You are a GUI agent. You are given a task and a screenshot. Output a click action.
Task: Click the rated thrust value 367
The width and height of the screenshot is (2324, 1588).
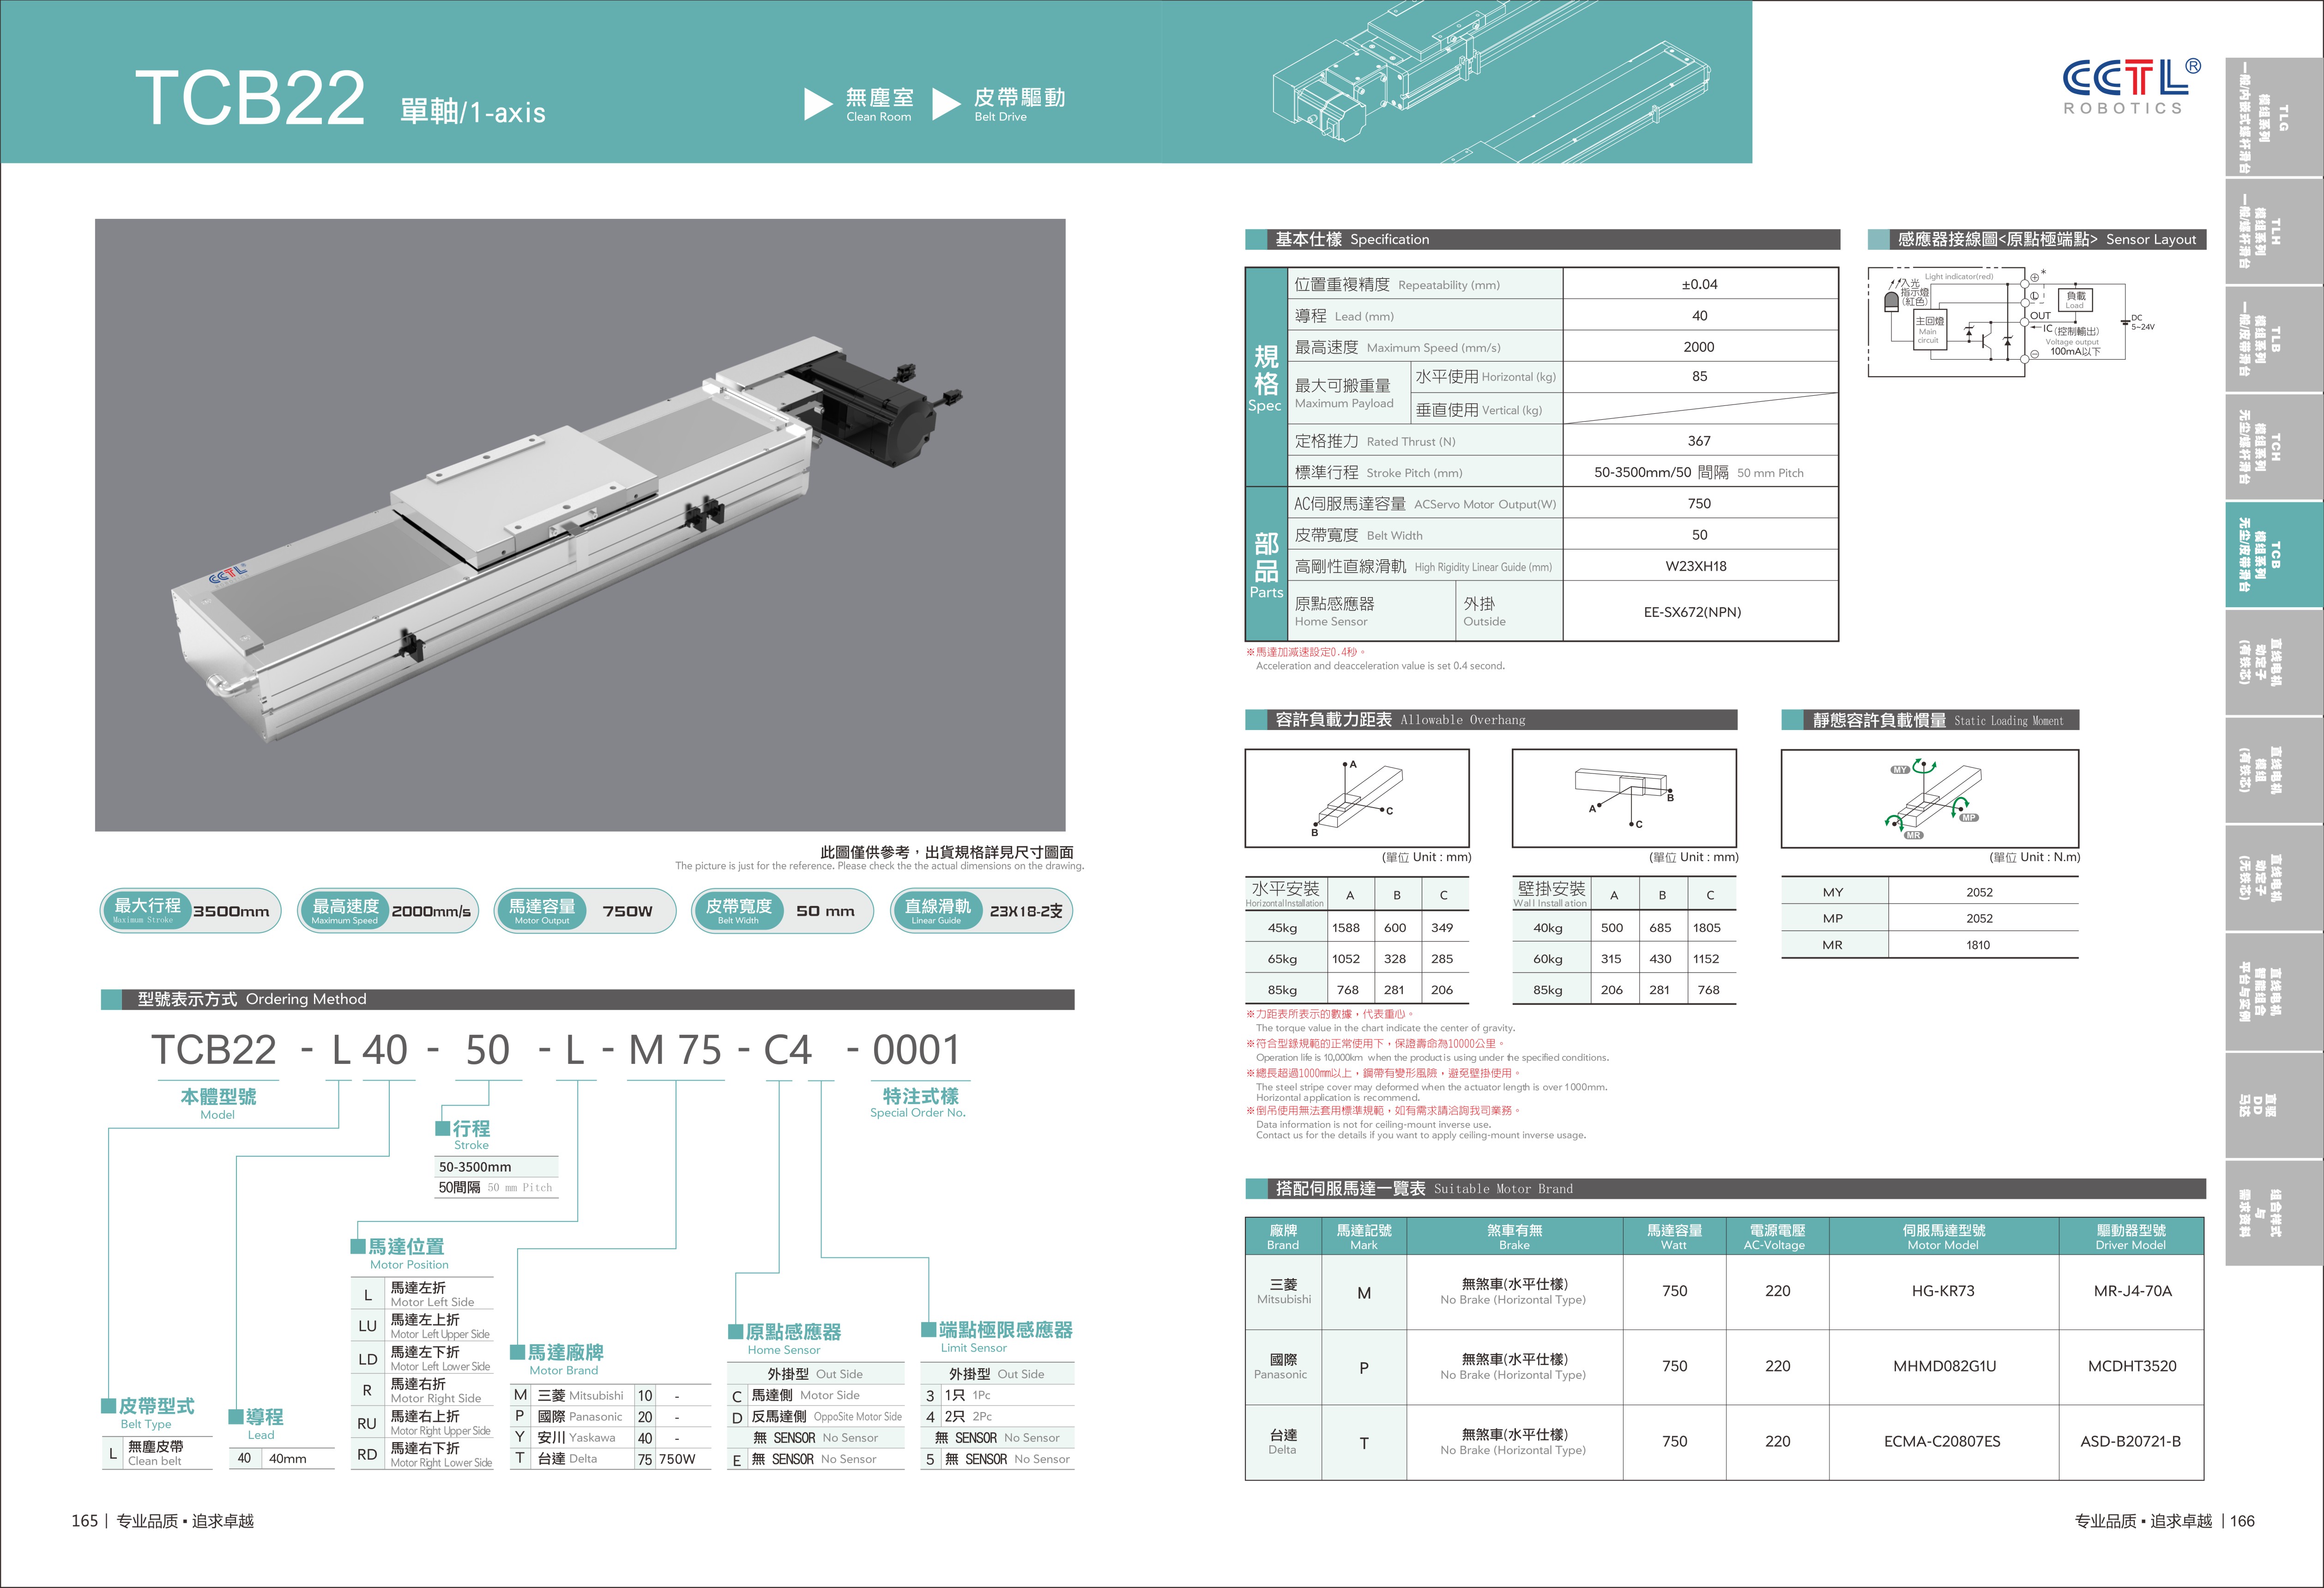coord(1699,441)
